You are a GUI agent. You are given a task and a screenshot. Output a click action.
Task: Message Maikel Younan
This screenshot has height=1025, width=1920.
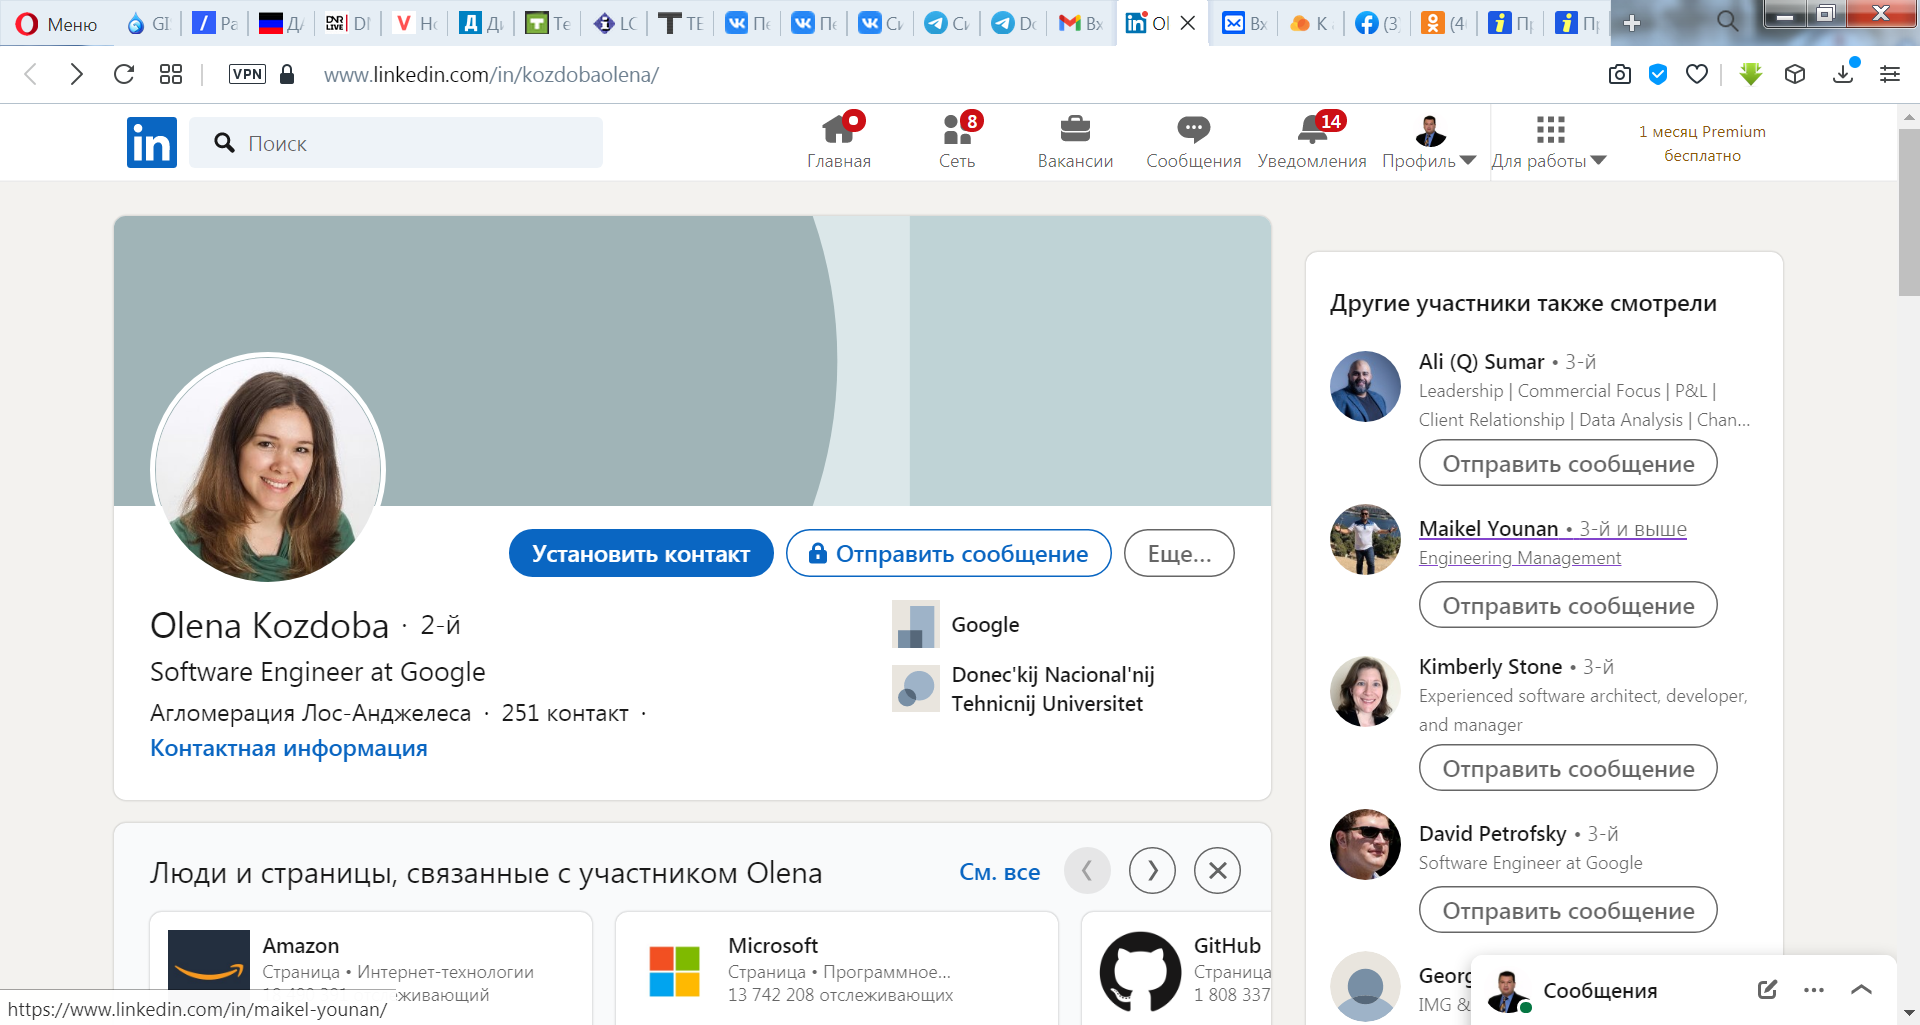click(1568, 605)
